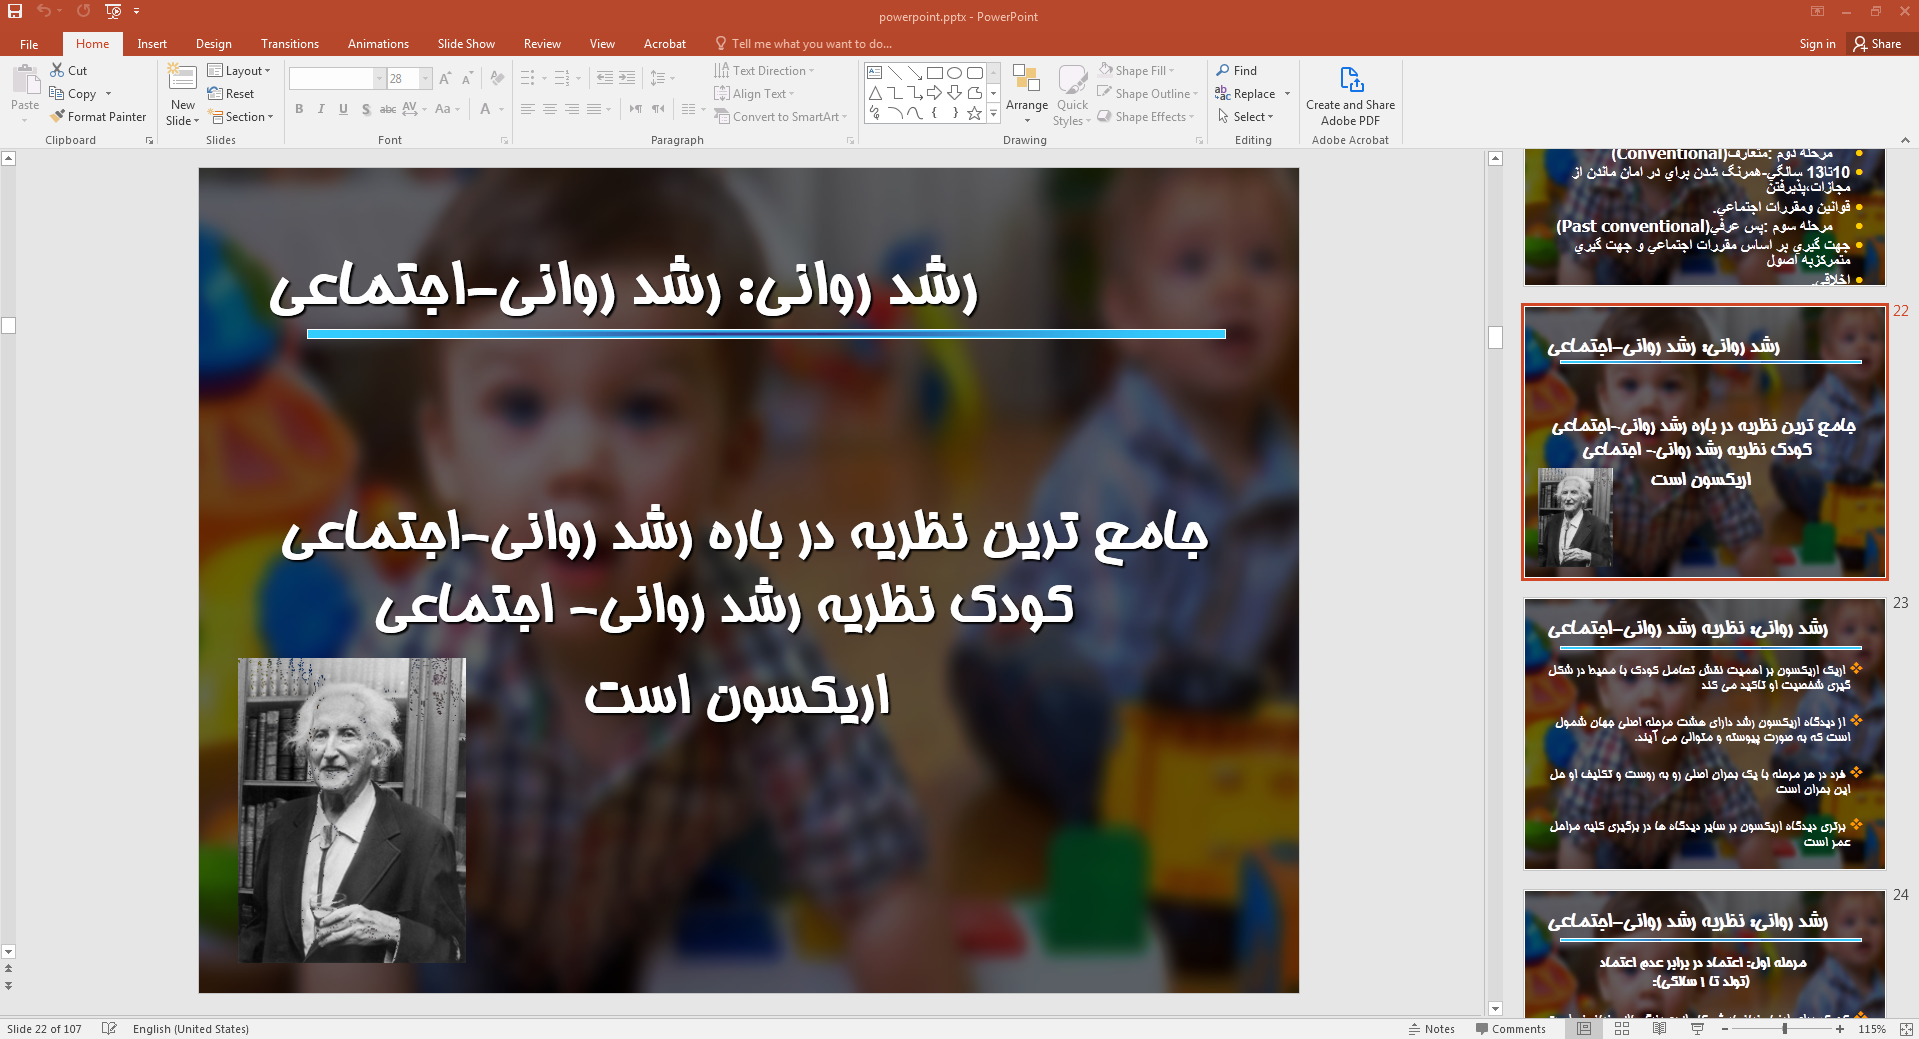Toggle Bold formatting
The image size is (1919, 1039).
pos(299,109)
